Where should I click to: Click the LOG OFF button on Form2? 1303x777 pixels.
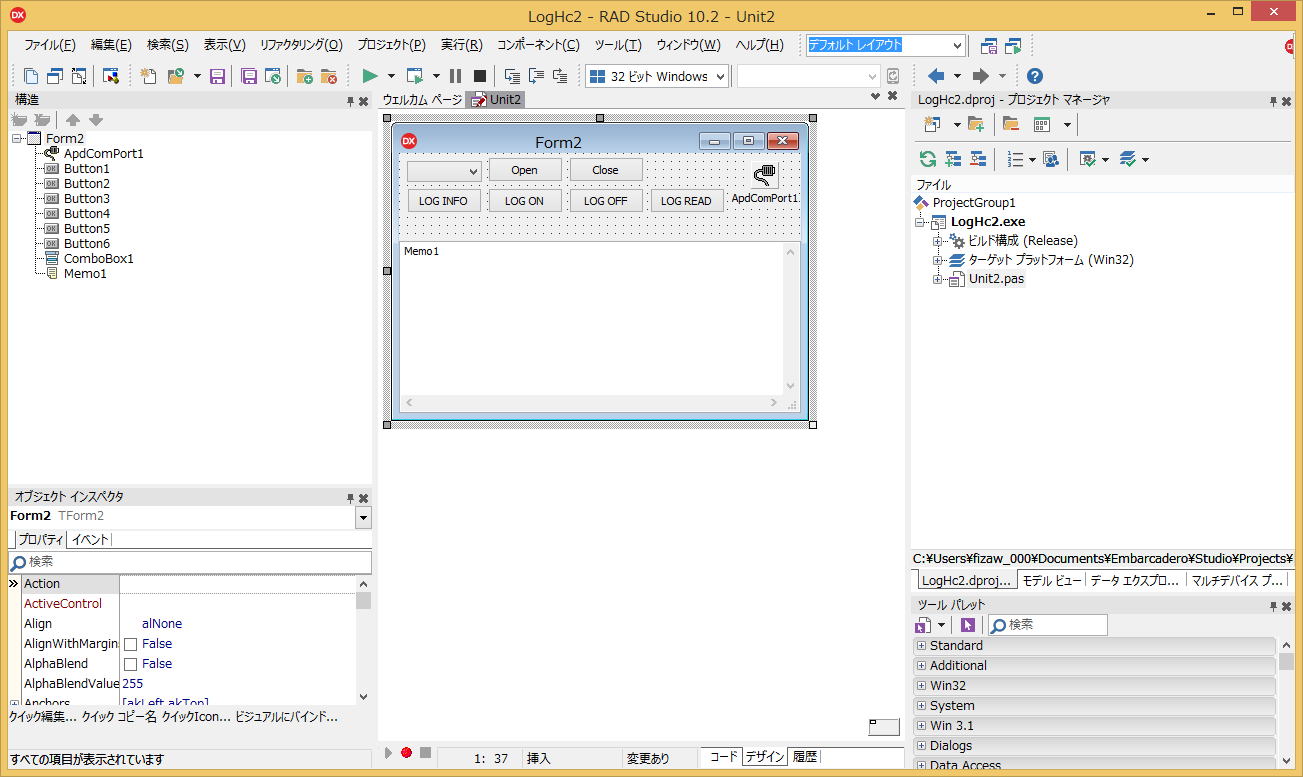(605, 201)
